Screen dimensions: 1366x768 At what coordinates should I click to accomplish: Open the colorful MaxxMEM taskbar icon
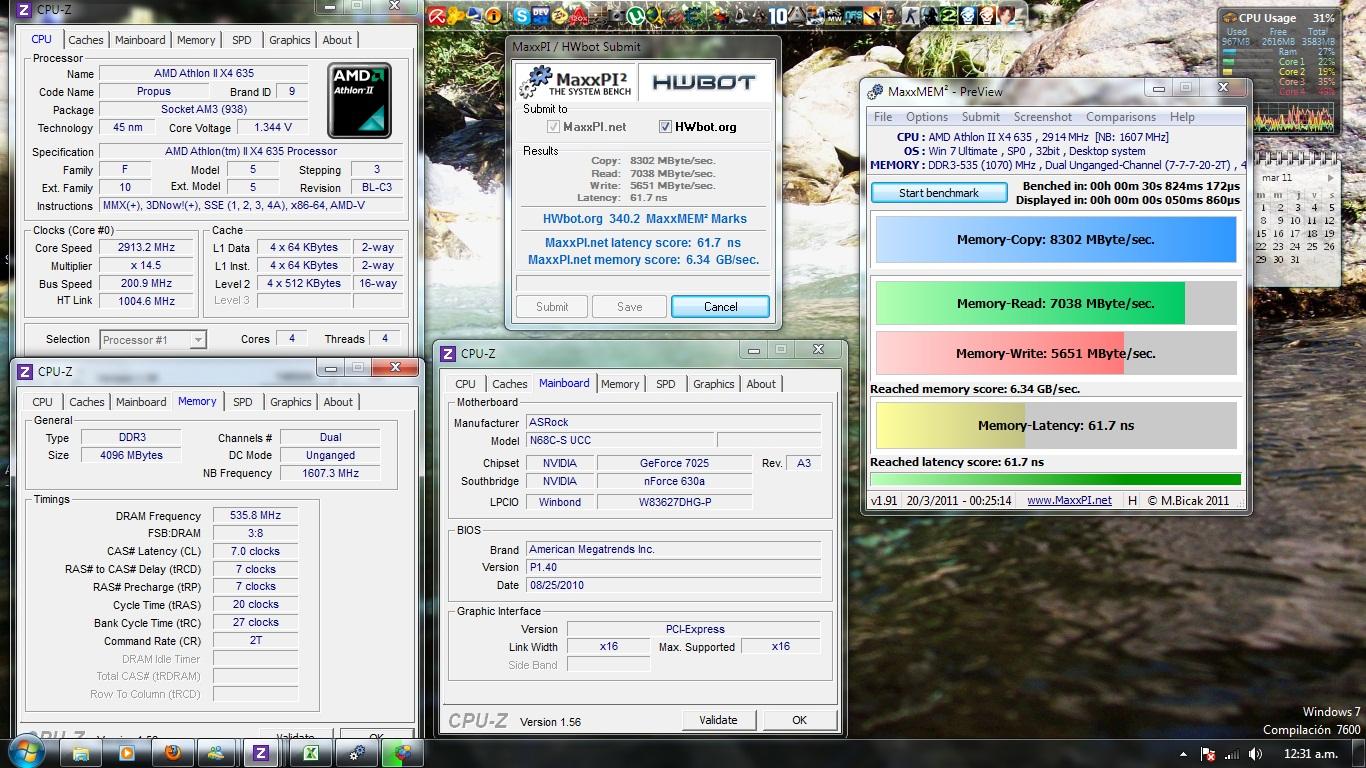pos(403,753)
